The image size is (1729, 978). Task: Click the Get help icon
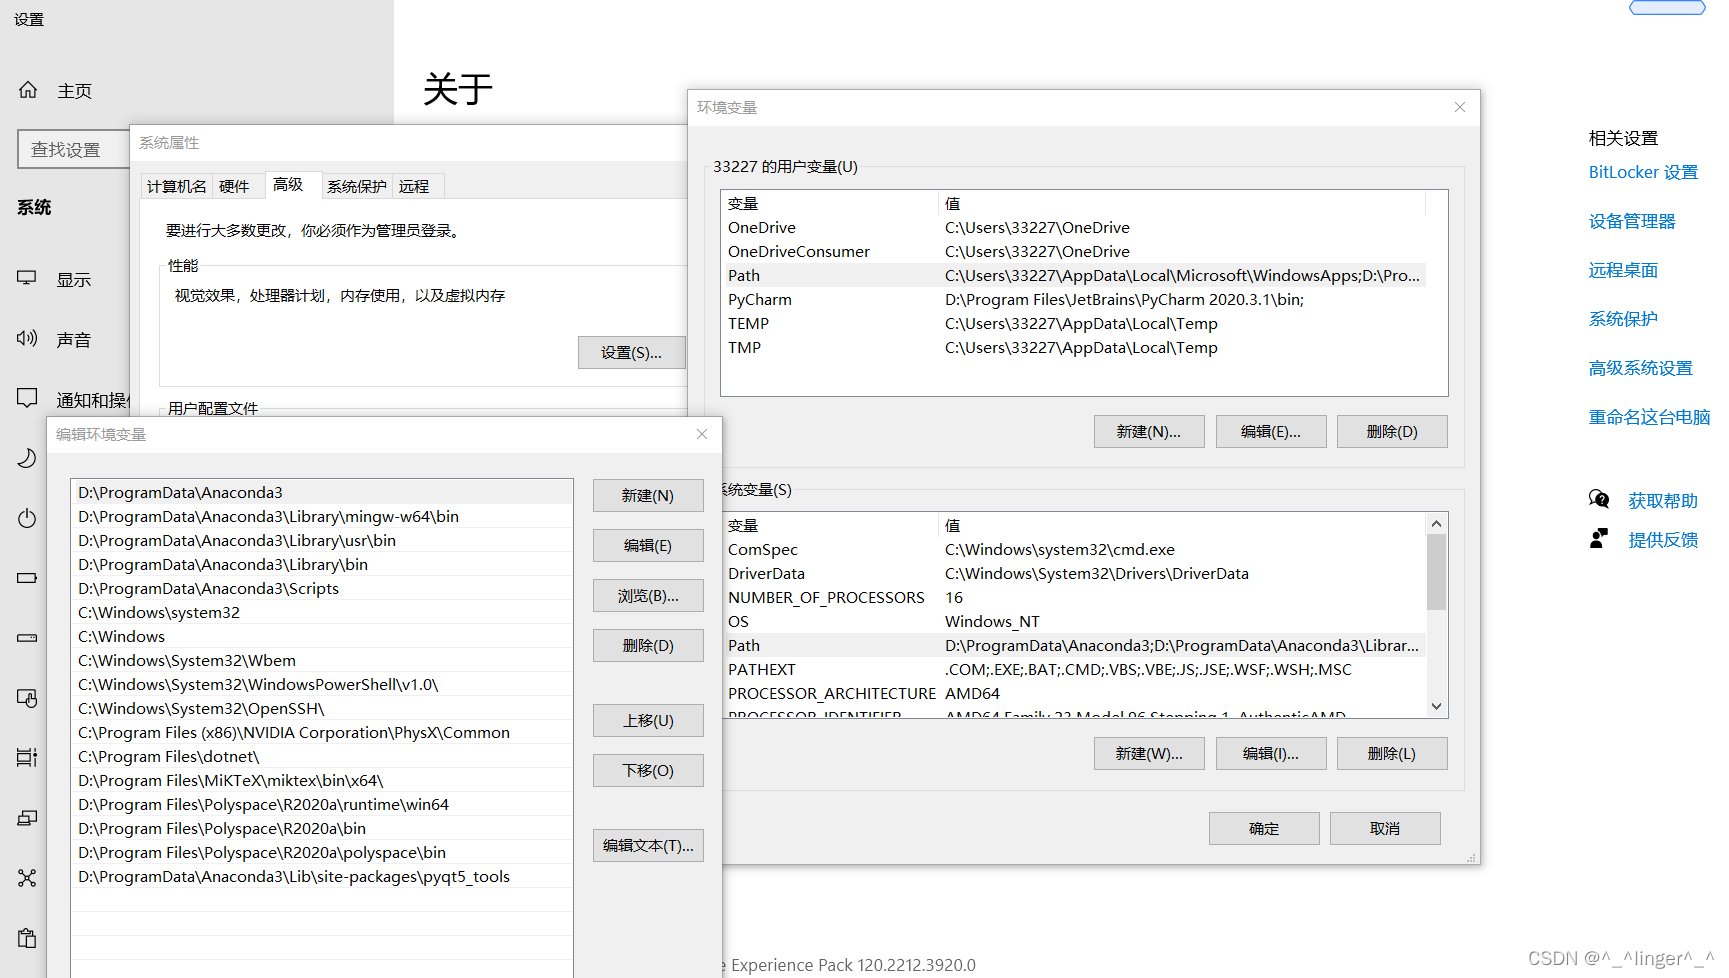[x=1599, y=499]
